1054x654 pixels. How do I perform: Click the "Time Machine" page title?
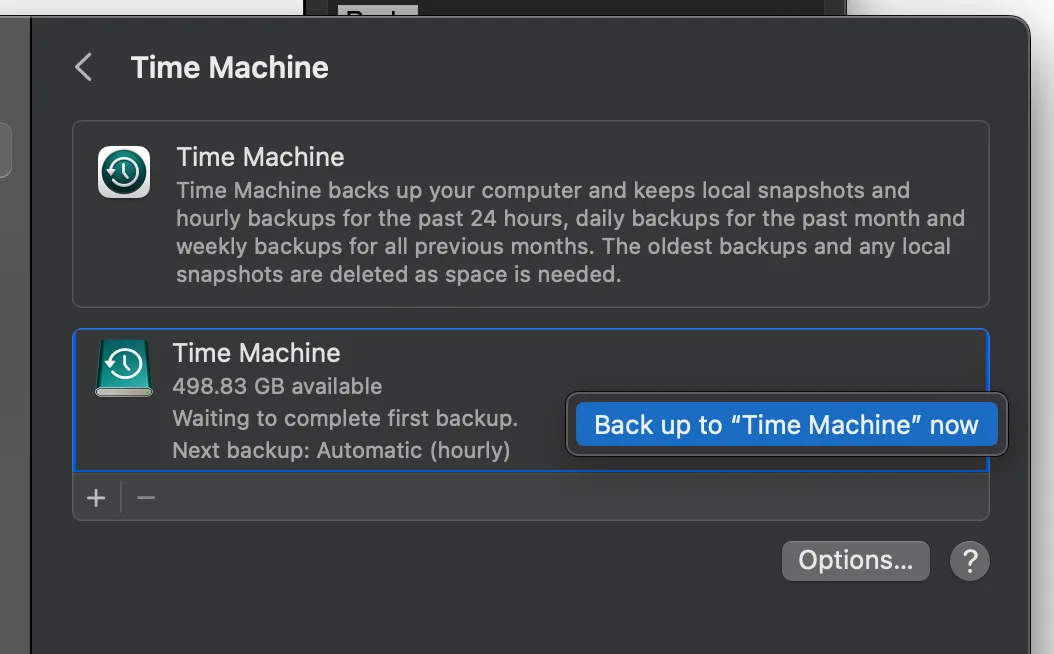(229, 67)
